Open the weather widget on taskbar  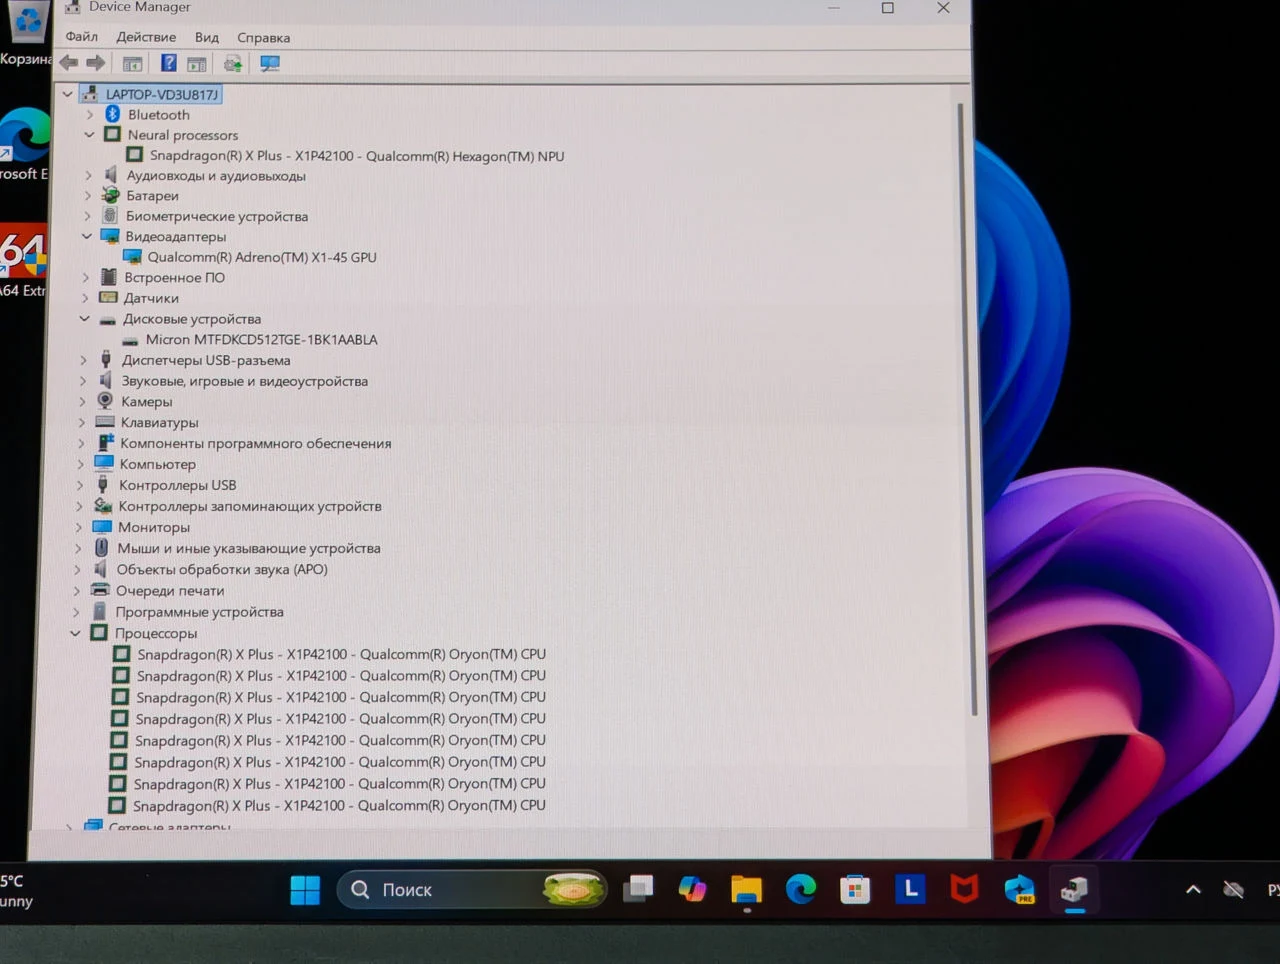point(17,890)
